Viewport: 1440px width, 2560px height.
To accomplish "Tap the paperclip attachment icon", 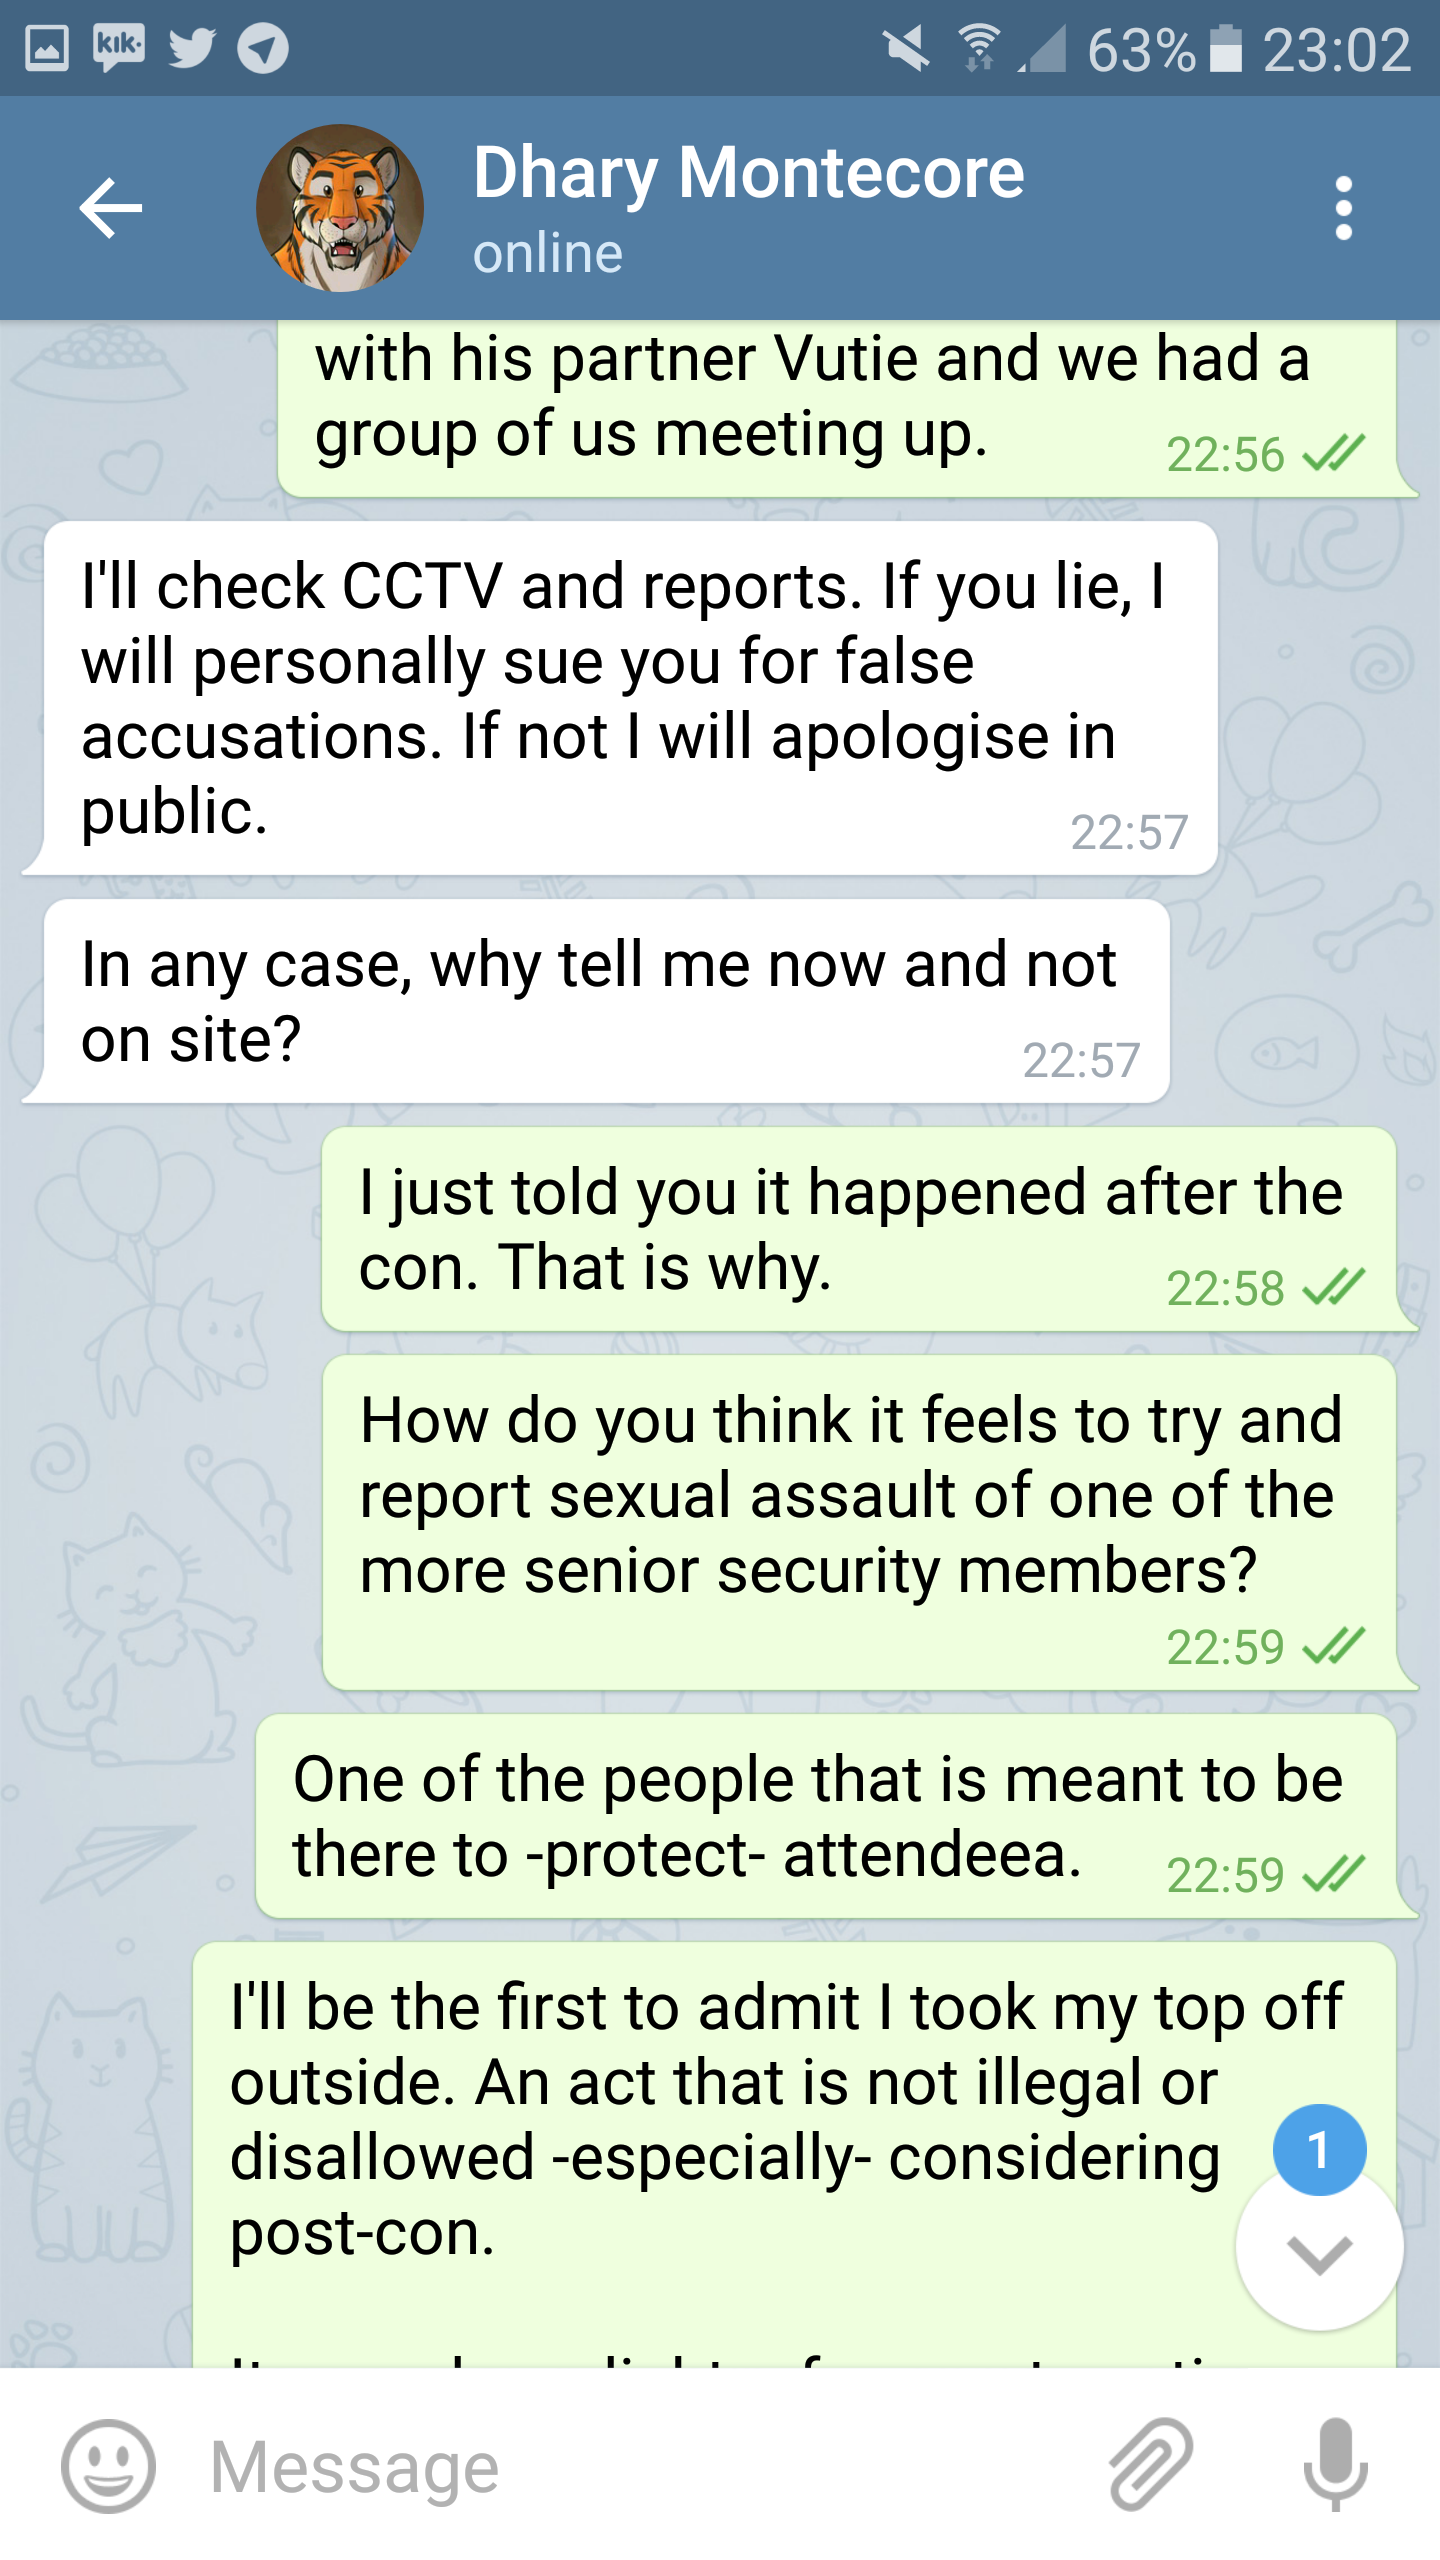I will [x=1151, y=2464].
